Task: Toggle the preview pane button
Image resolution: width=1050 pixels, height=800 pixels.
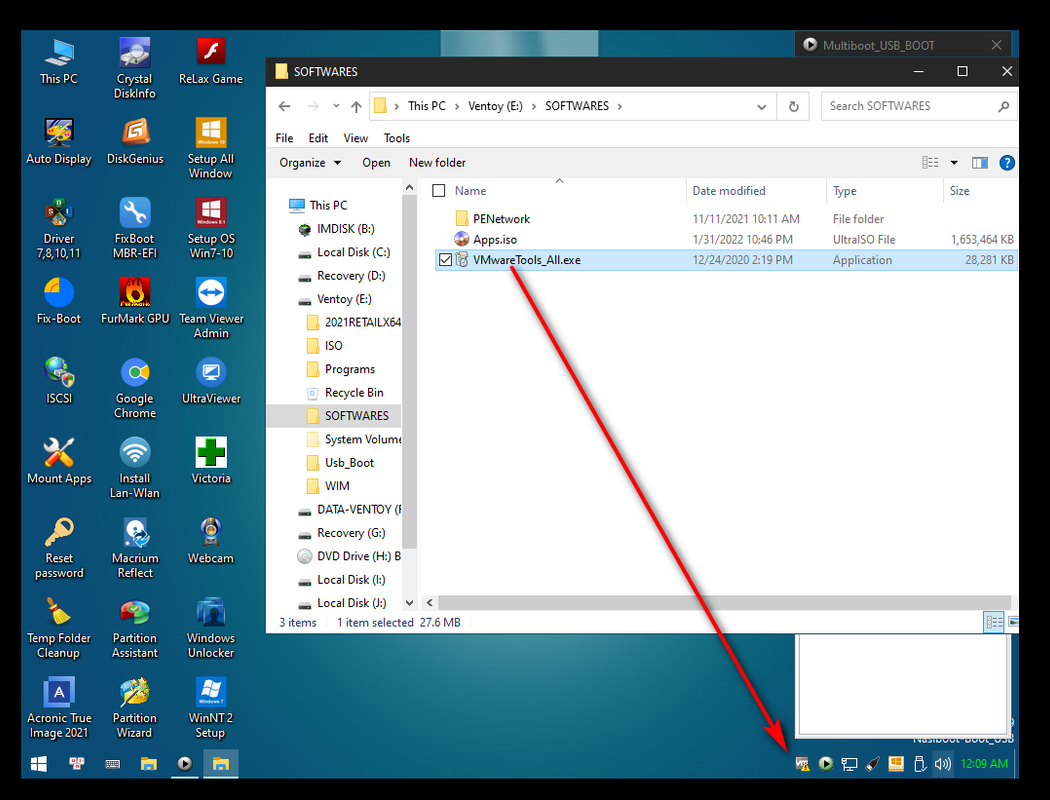Action: [x=980, y=163]
